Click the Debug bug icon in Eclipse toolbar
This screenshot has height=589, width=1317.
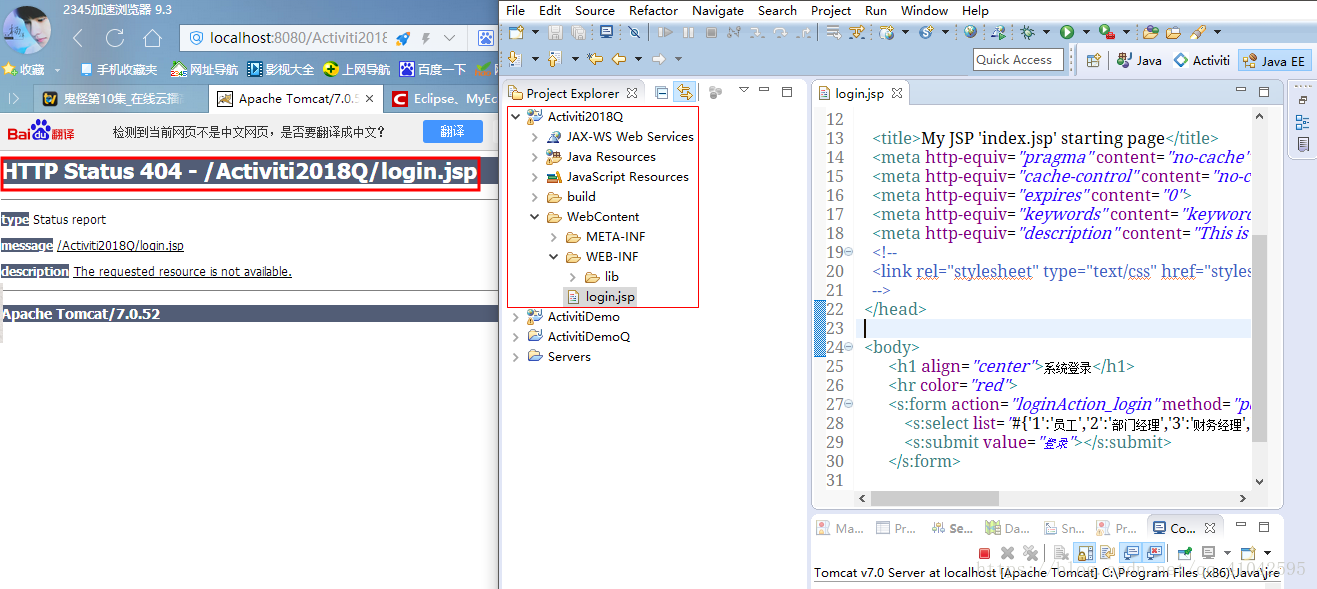coord(1027,32)
